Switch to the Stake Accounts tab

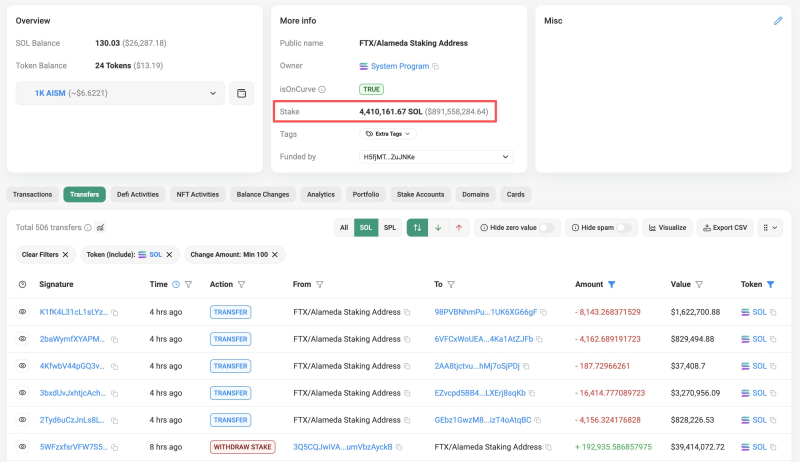pyautogui.click(x=421, y=195)
